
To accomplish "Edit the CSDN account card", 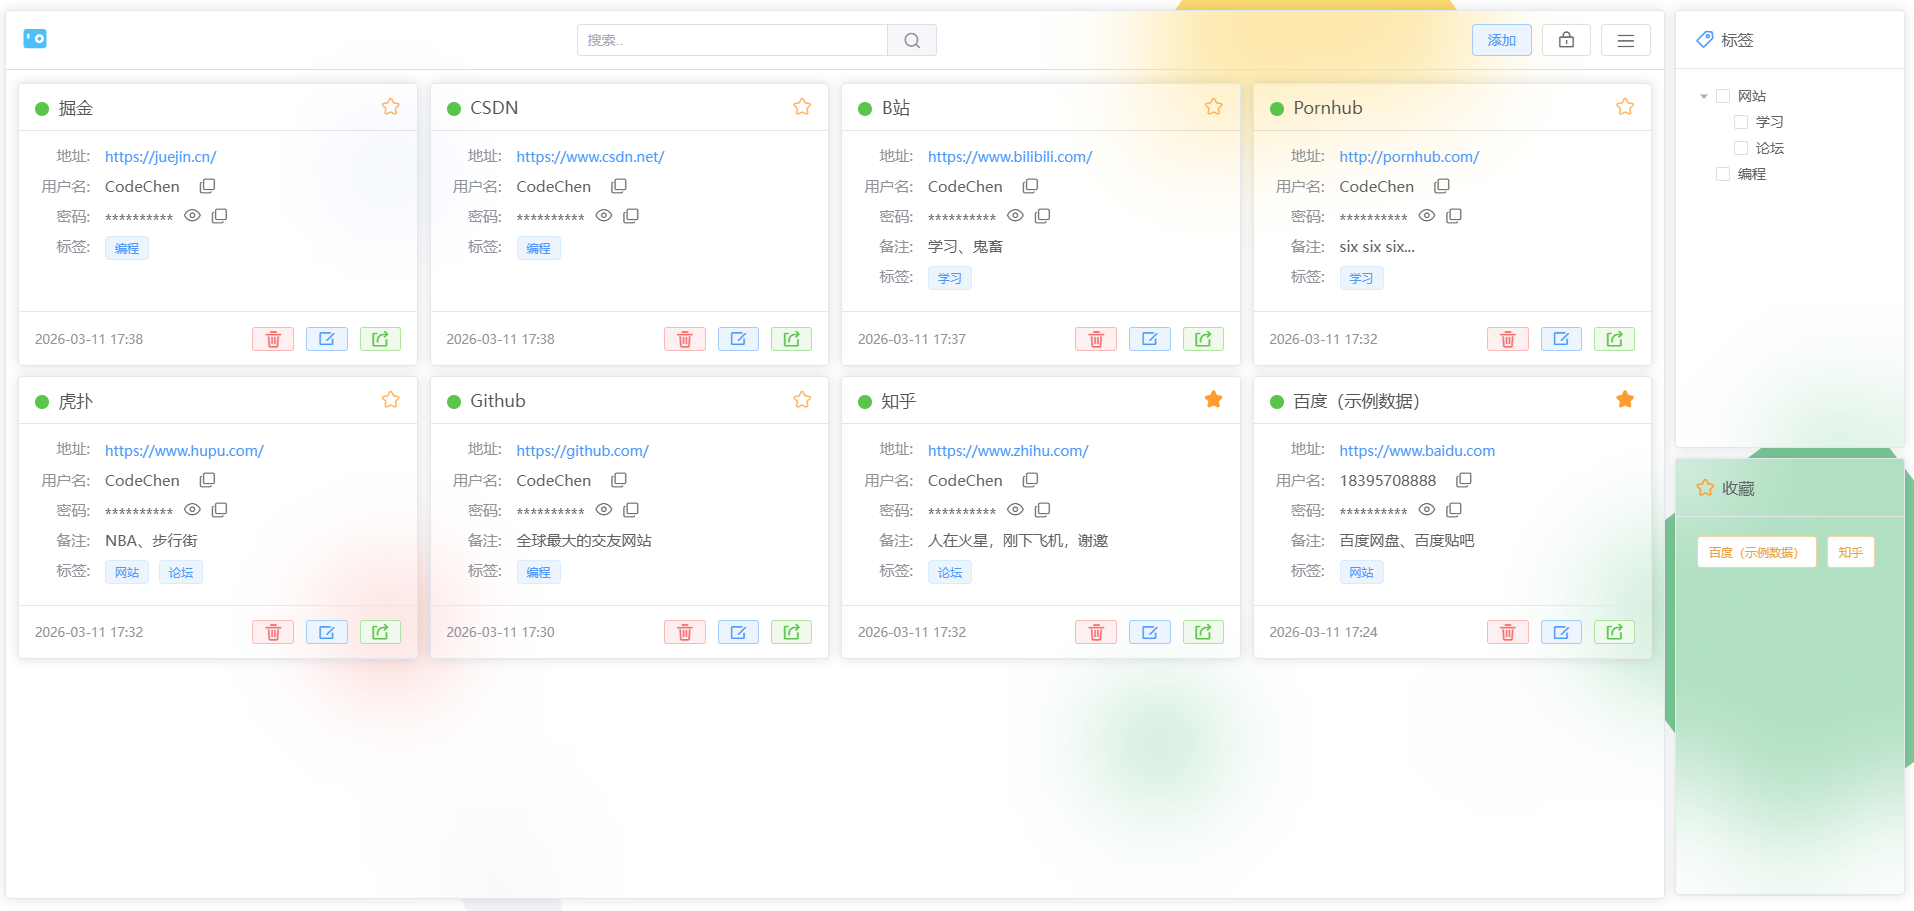I will tap(738, 339).
